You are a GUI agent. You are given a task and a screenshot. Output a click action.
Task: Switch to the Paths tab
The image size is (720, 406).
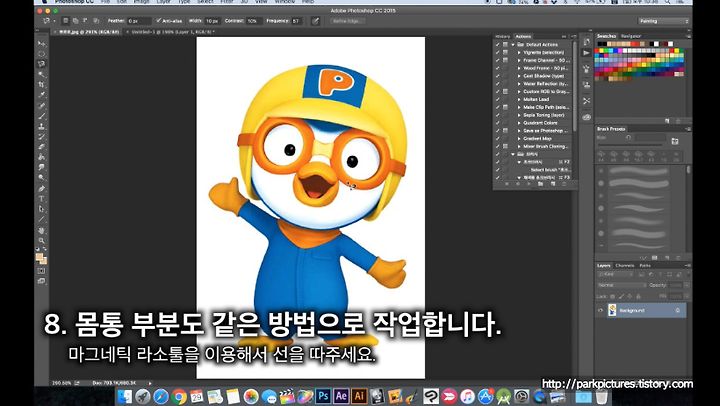tap(645, 265)
